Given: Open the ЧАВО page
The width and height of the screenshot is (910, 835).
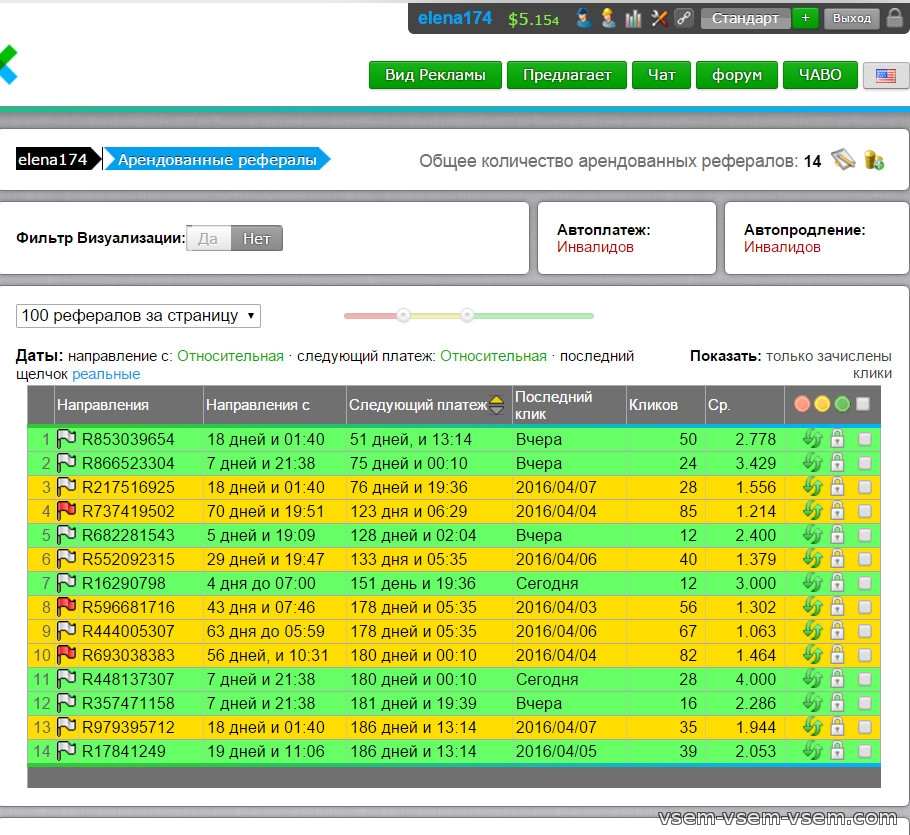Looking at the screenshot, I should [820, 75].
